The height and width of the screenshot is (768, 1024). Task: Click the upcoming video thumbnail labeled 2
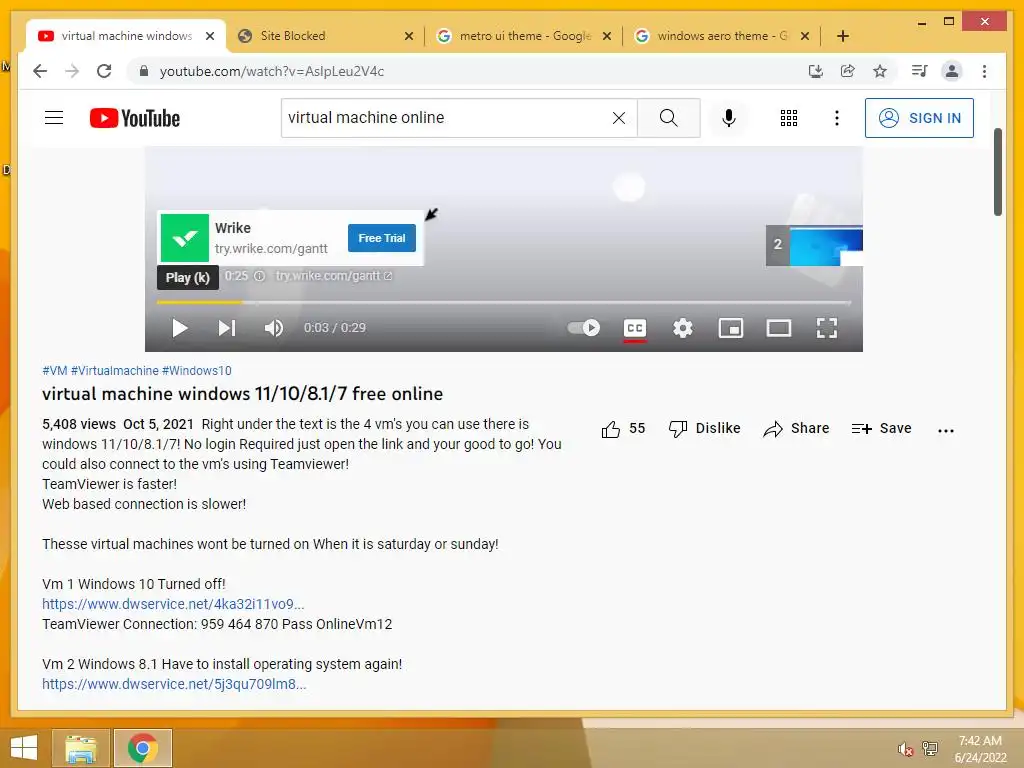pyautogui.click(x=814, y=245)
